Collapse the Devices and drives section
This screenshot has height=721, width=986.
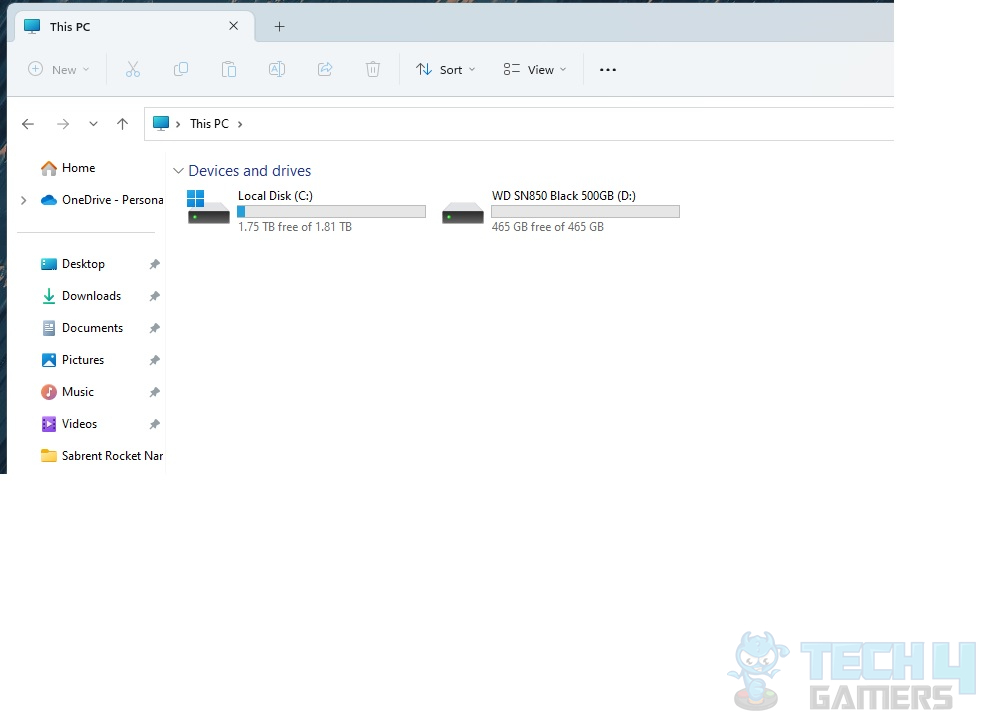point(178,171)
